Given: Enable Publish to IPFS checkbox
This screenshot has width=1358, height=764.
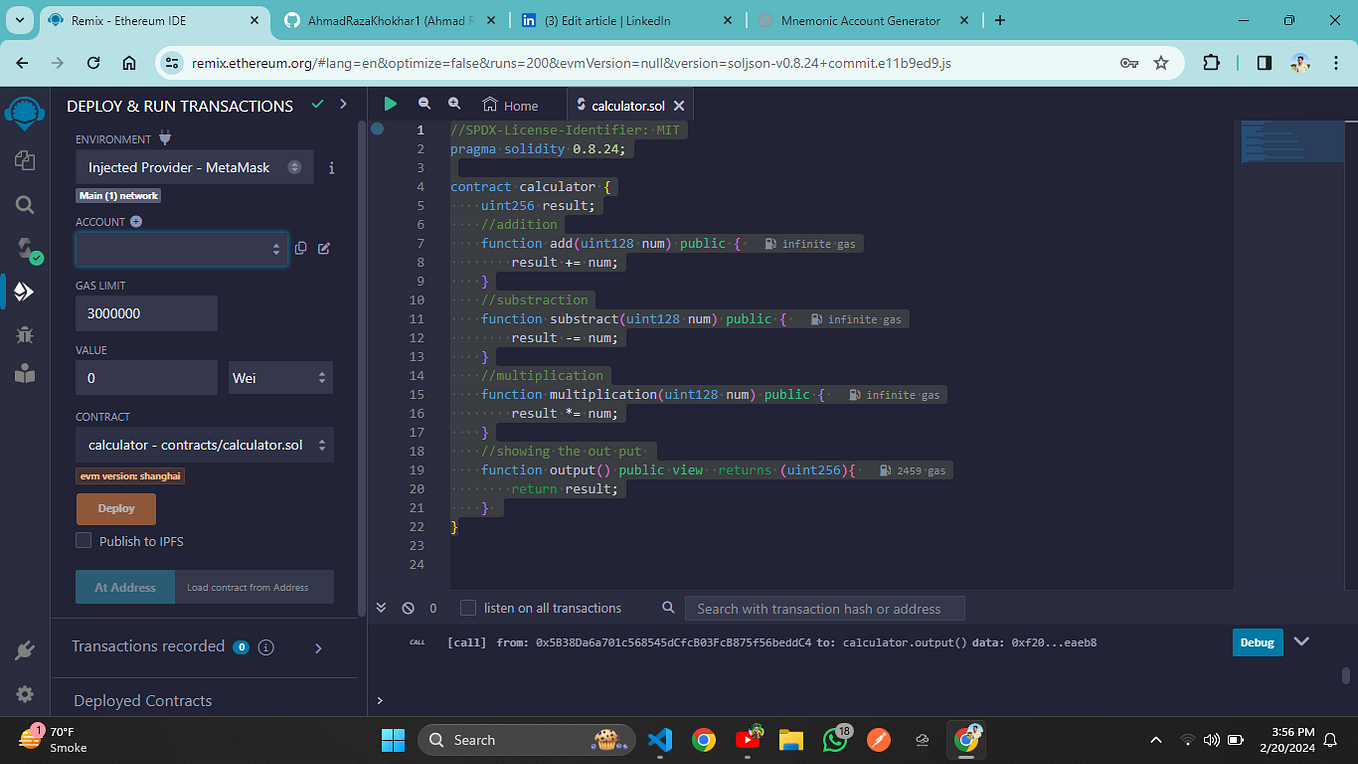Looking at the screenshot, I should [84, 541].
